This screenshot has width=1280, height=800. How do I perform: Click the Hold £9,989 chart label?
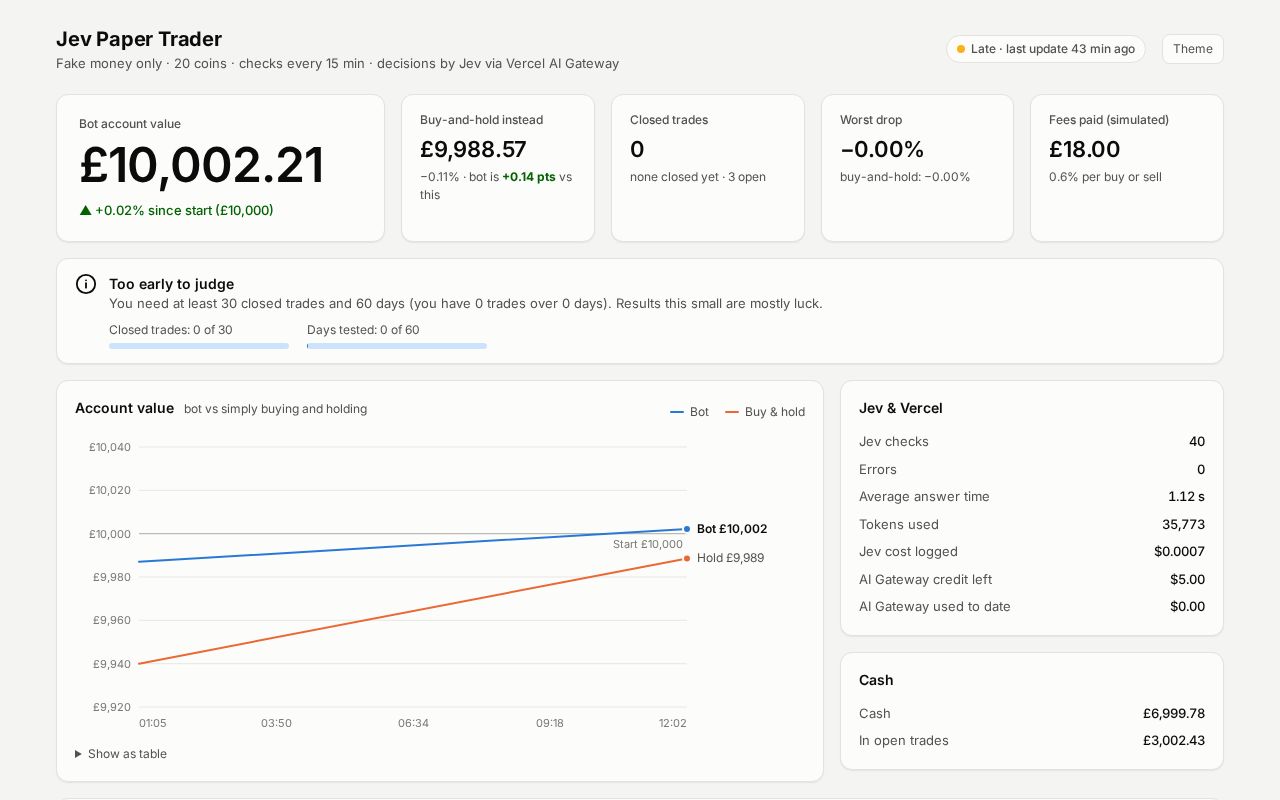point(730,558)
